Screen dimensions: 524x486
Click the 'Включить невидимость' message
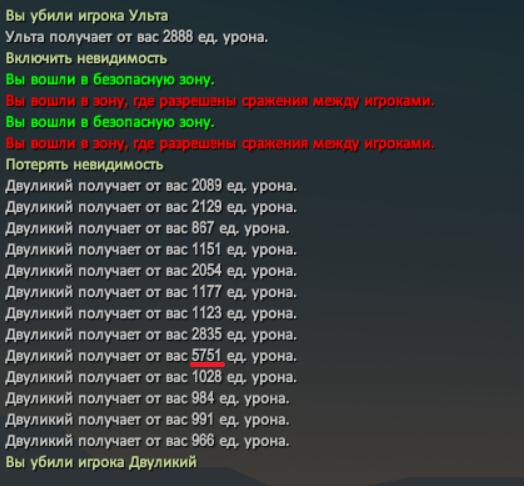click(86, 58)
